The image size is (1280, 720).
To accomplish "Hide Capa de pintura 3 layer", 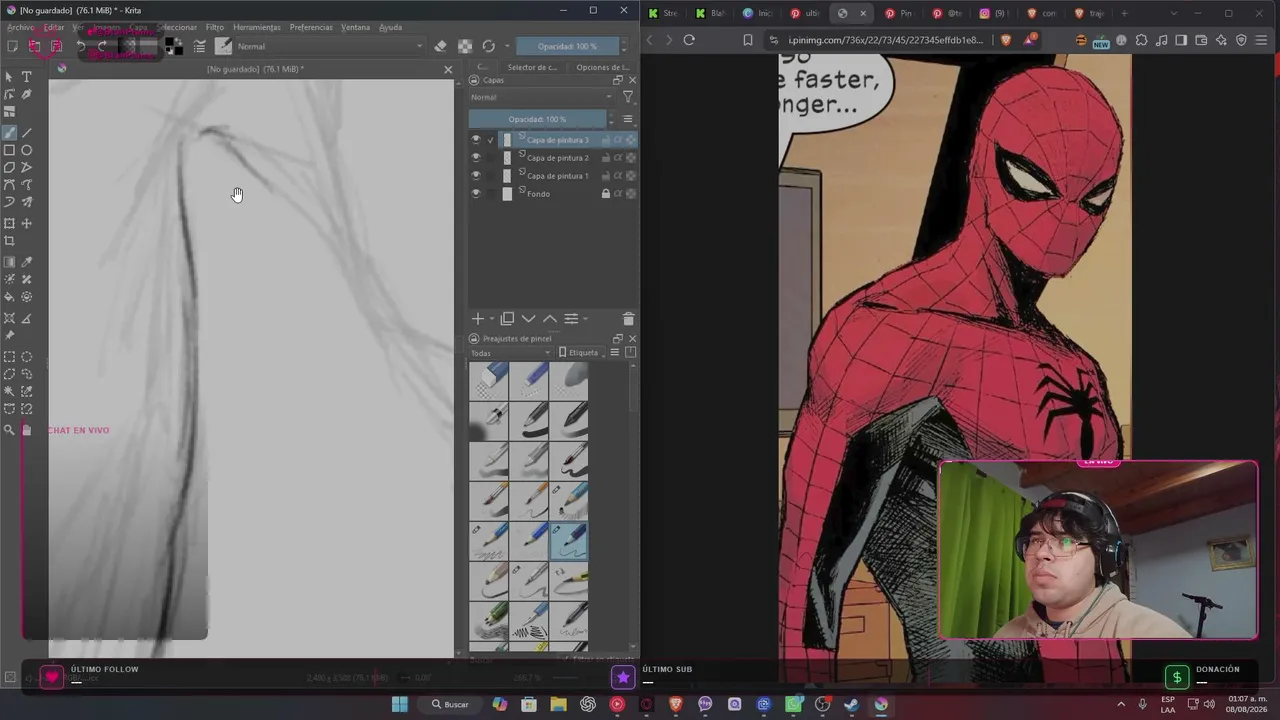I will click(x=476, y=140).
